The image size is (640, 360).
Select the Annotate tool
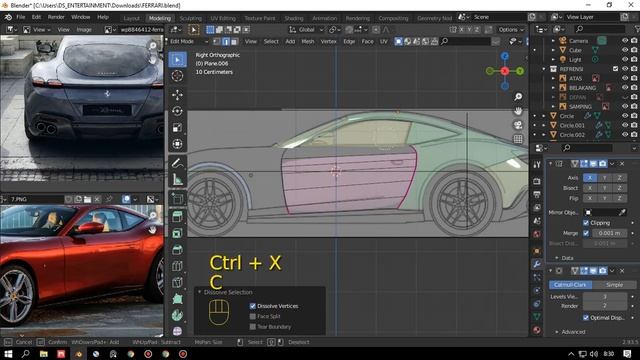point(177,163)
